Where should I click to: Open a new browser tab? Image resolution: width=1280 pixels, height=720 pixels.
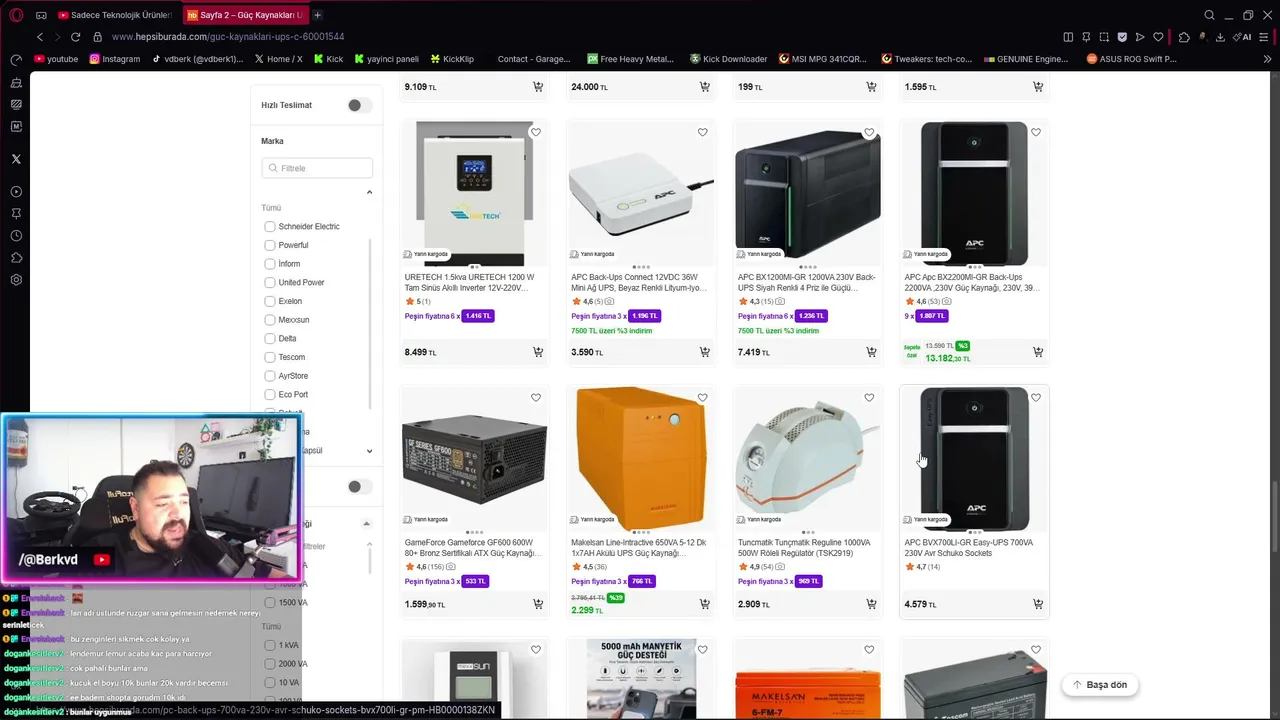click(x=317, y=15)
